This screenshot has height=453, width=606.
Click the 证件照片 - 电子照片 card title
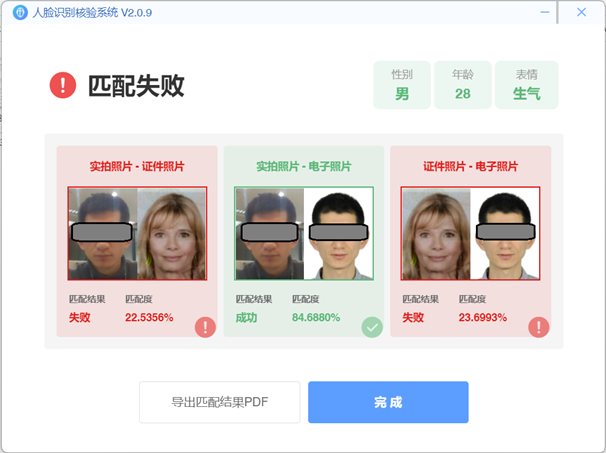470,167
